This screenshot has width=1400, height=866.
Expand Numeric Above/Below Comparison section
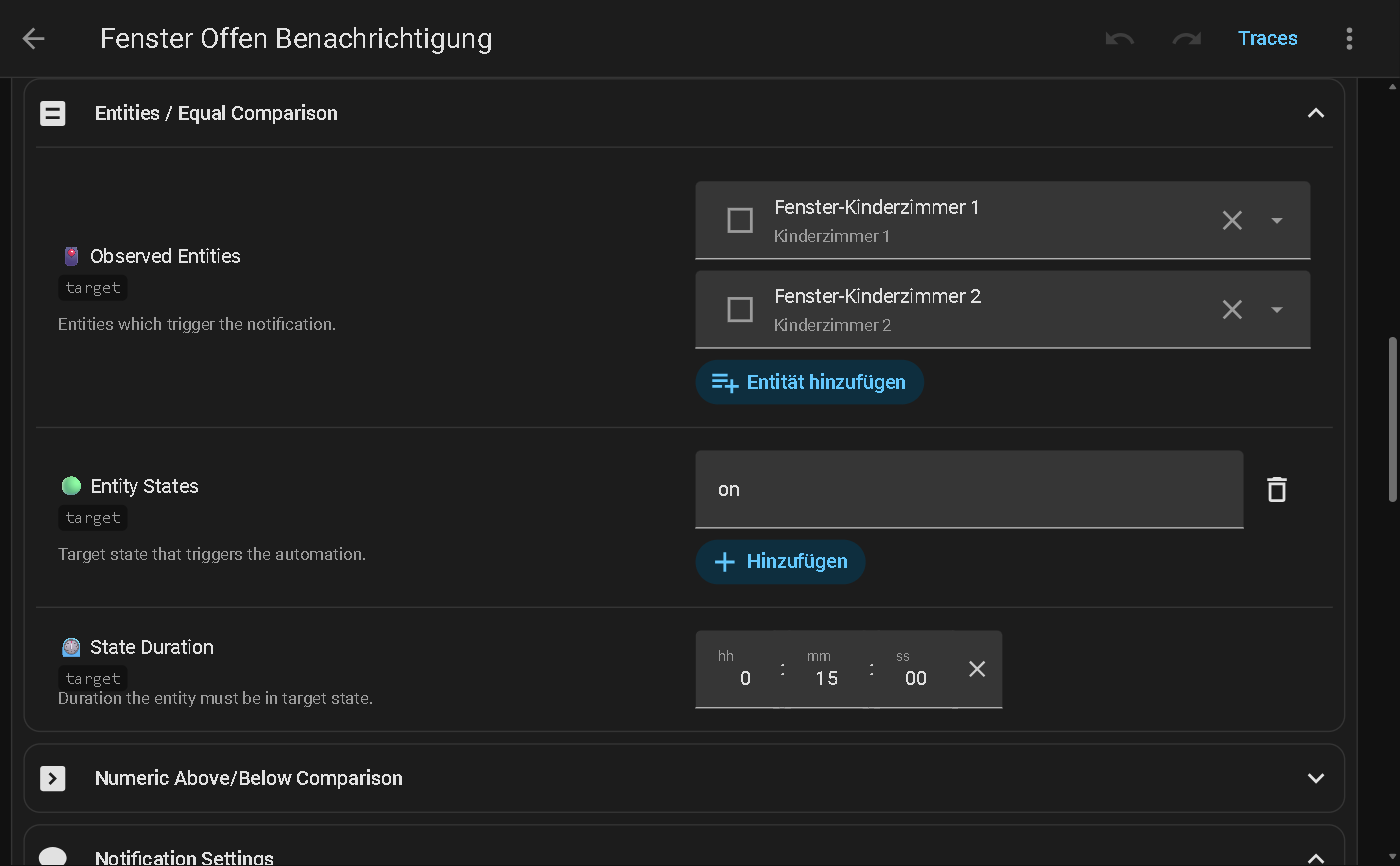click(1316, 778)
